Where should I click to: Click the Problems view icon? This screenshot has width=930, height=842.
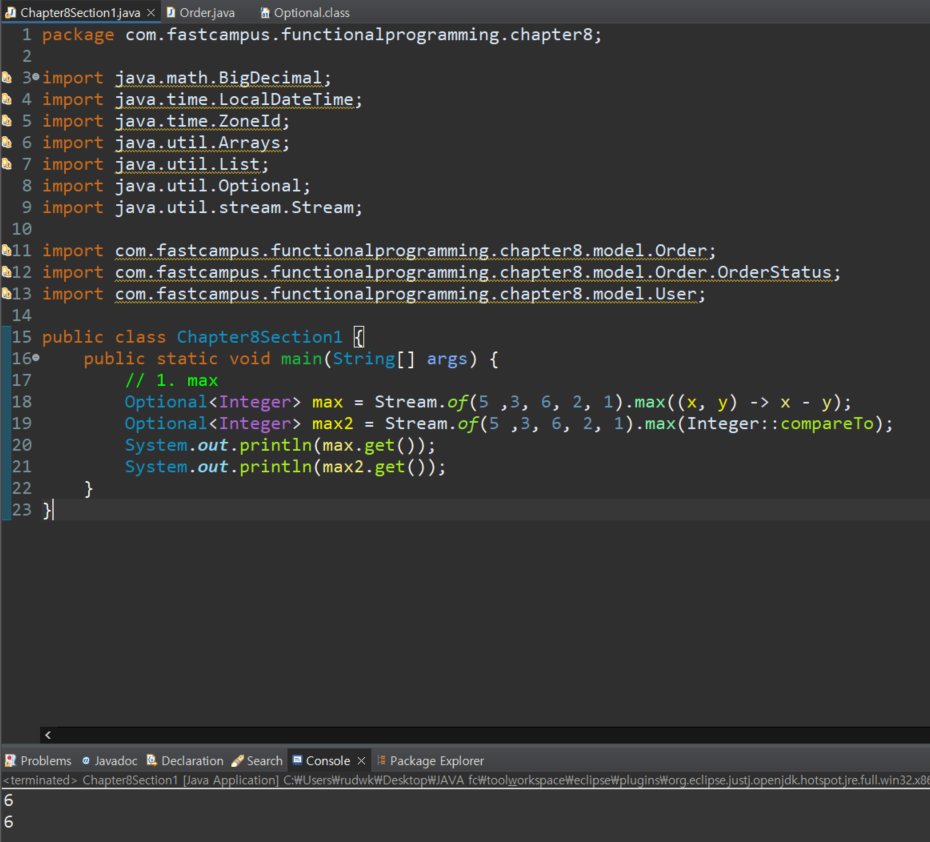click(10, 760)
